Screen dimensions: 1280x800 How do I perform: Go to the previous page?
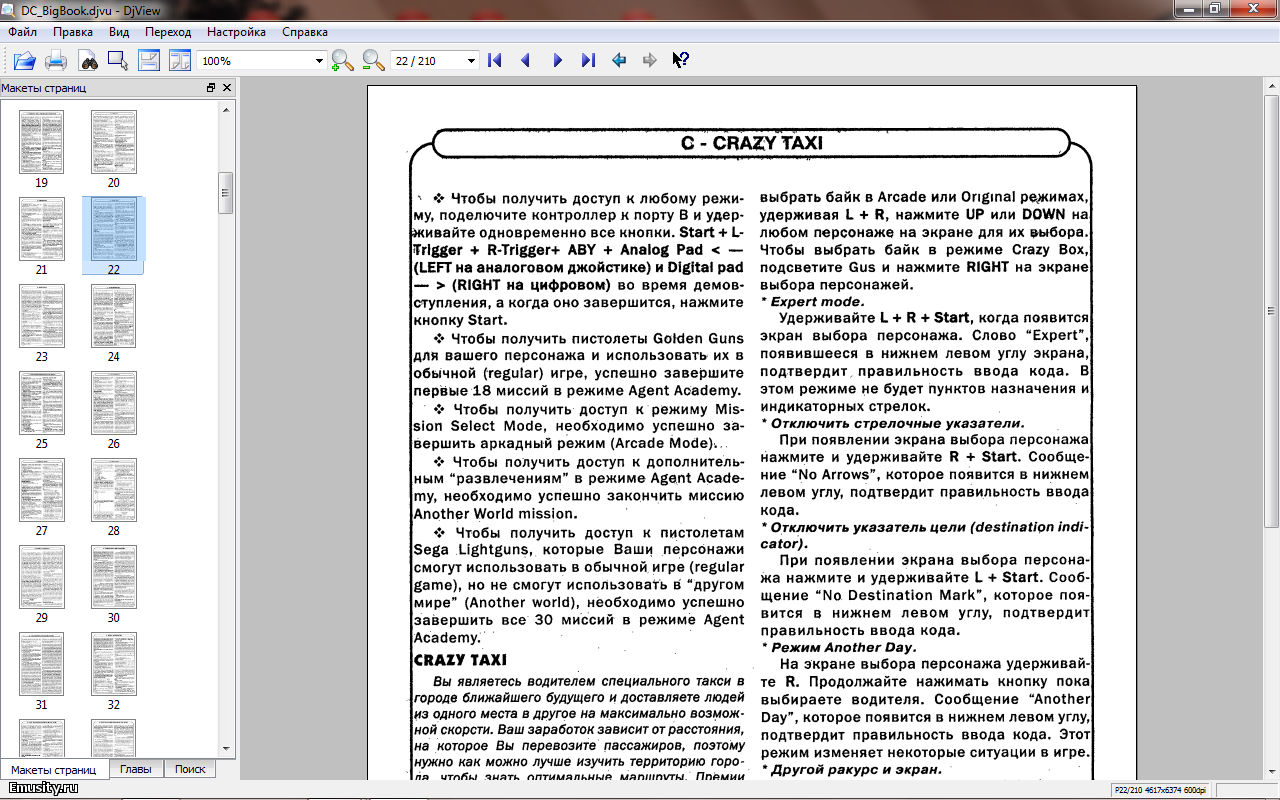[x=525, y=61]
